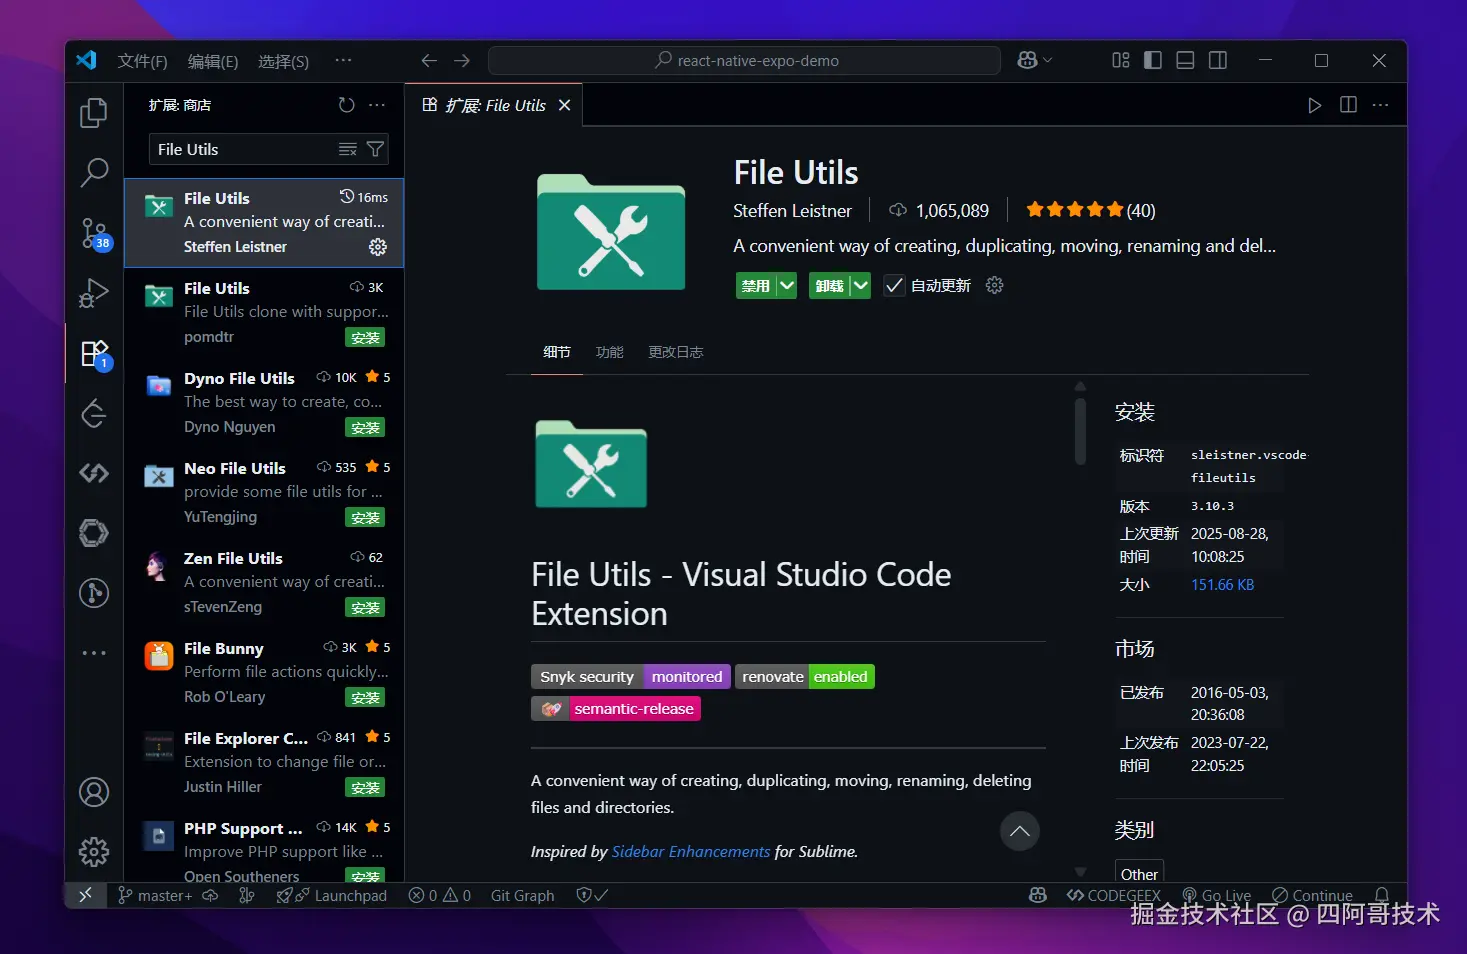The width and height of the screenshot is (1467, 954).
Task: Switch to the Details tab
Action: click(557, 352)
